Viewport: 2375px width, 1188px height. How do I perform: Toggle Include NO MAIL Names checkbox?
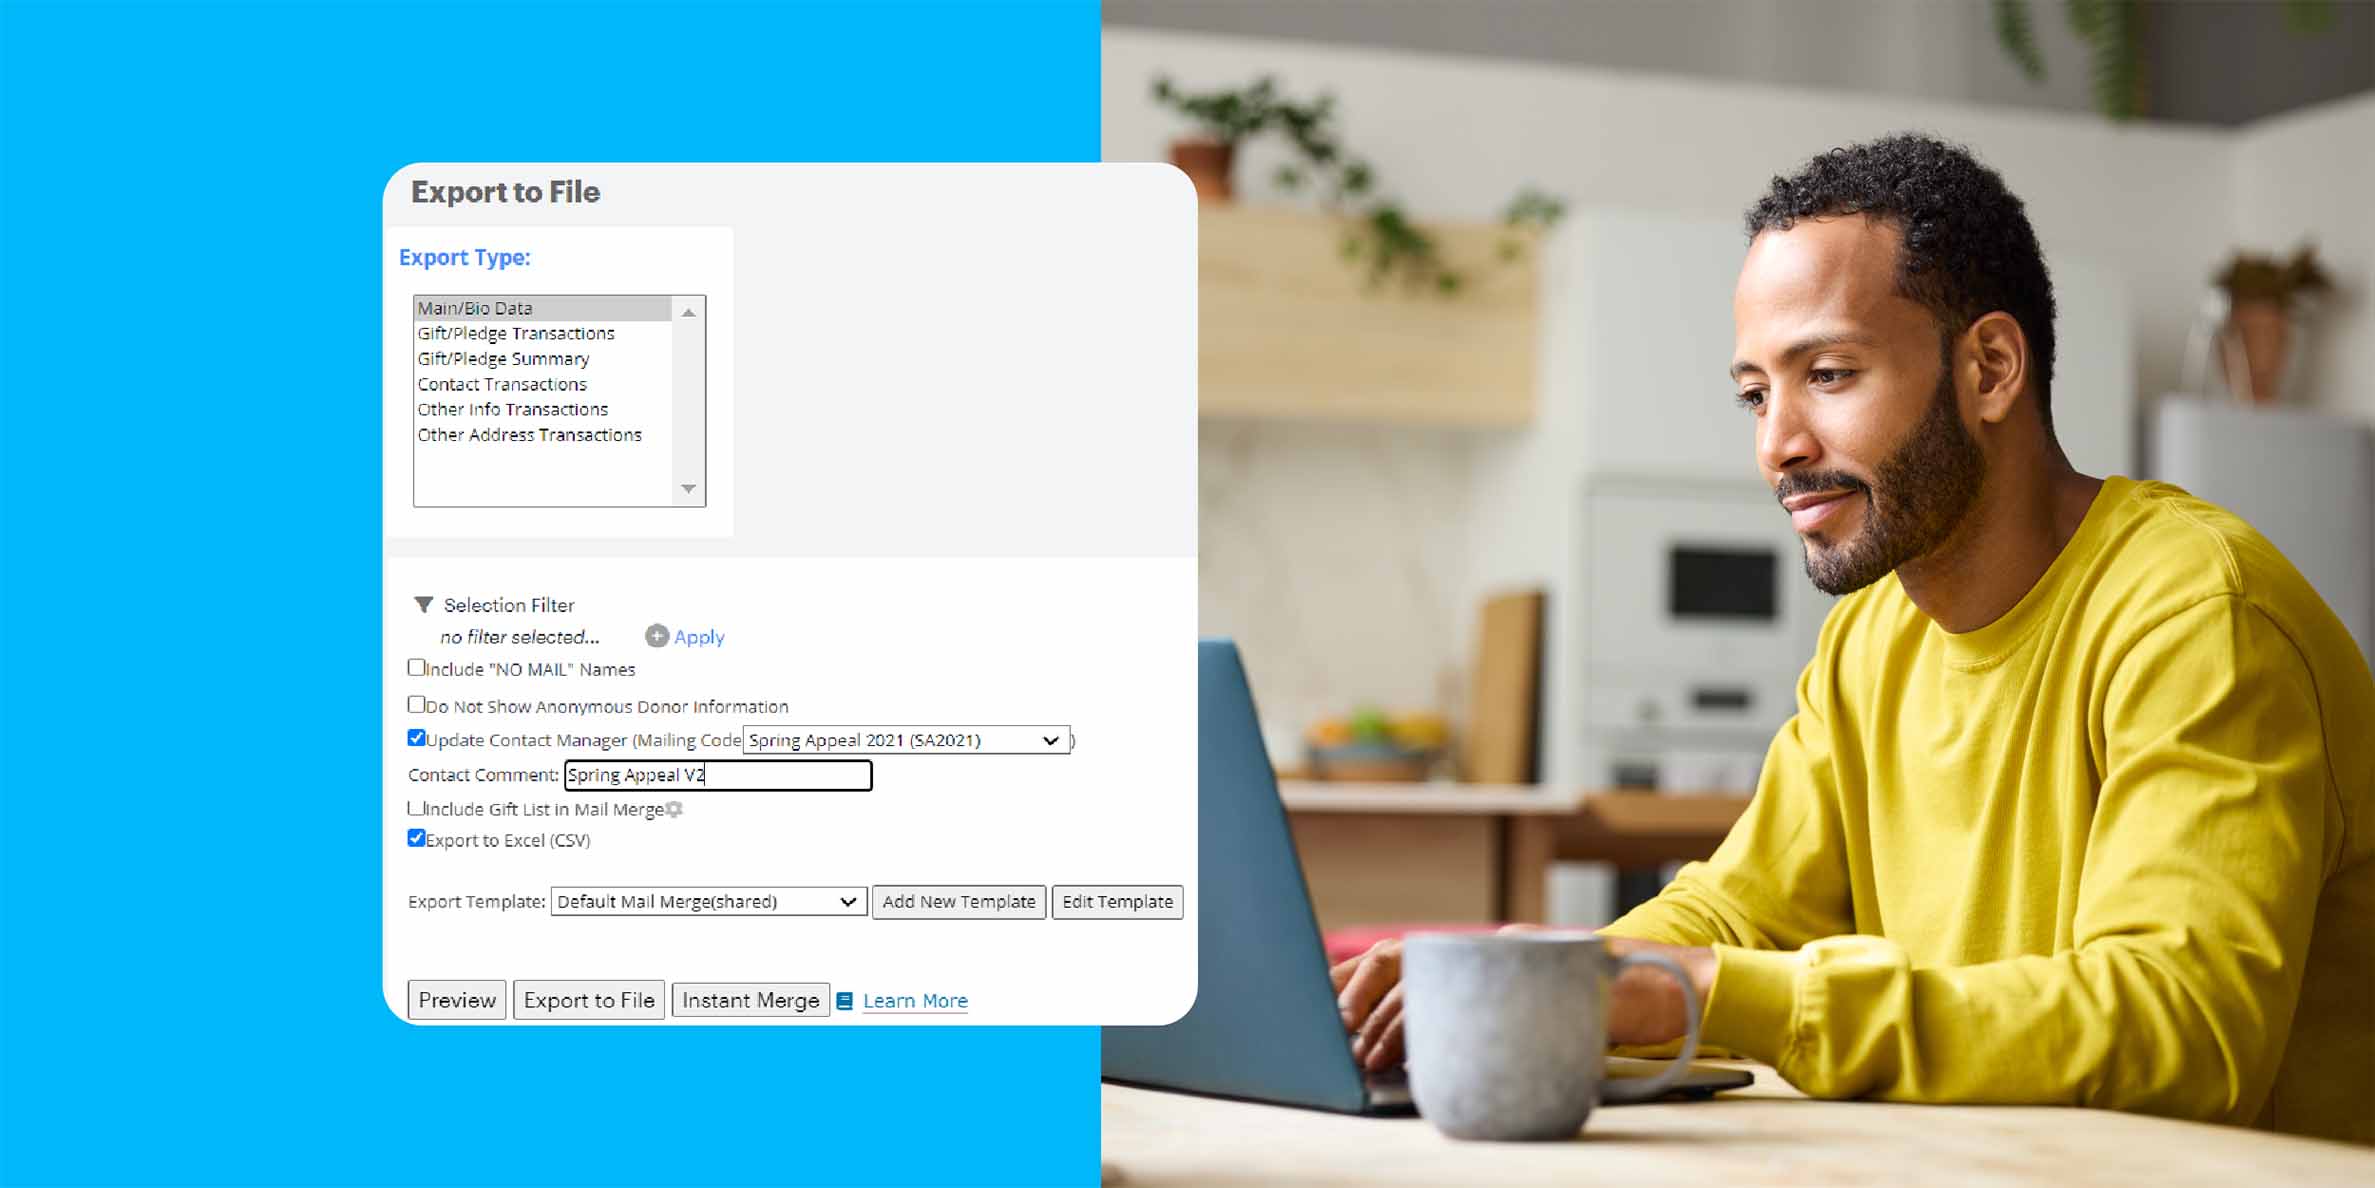click(x=417, y=668)
